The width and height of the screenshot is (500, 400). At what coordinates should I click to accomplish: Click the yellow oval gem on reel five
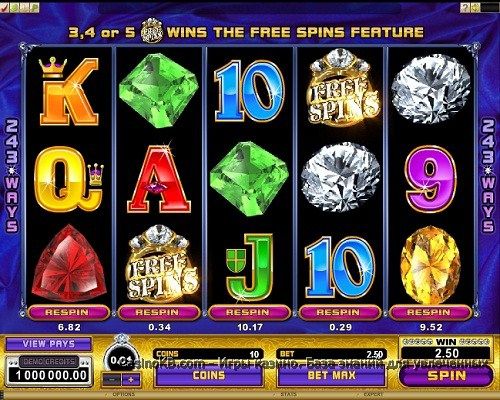tap(431, 266)
